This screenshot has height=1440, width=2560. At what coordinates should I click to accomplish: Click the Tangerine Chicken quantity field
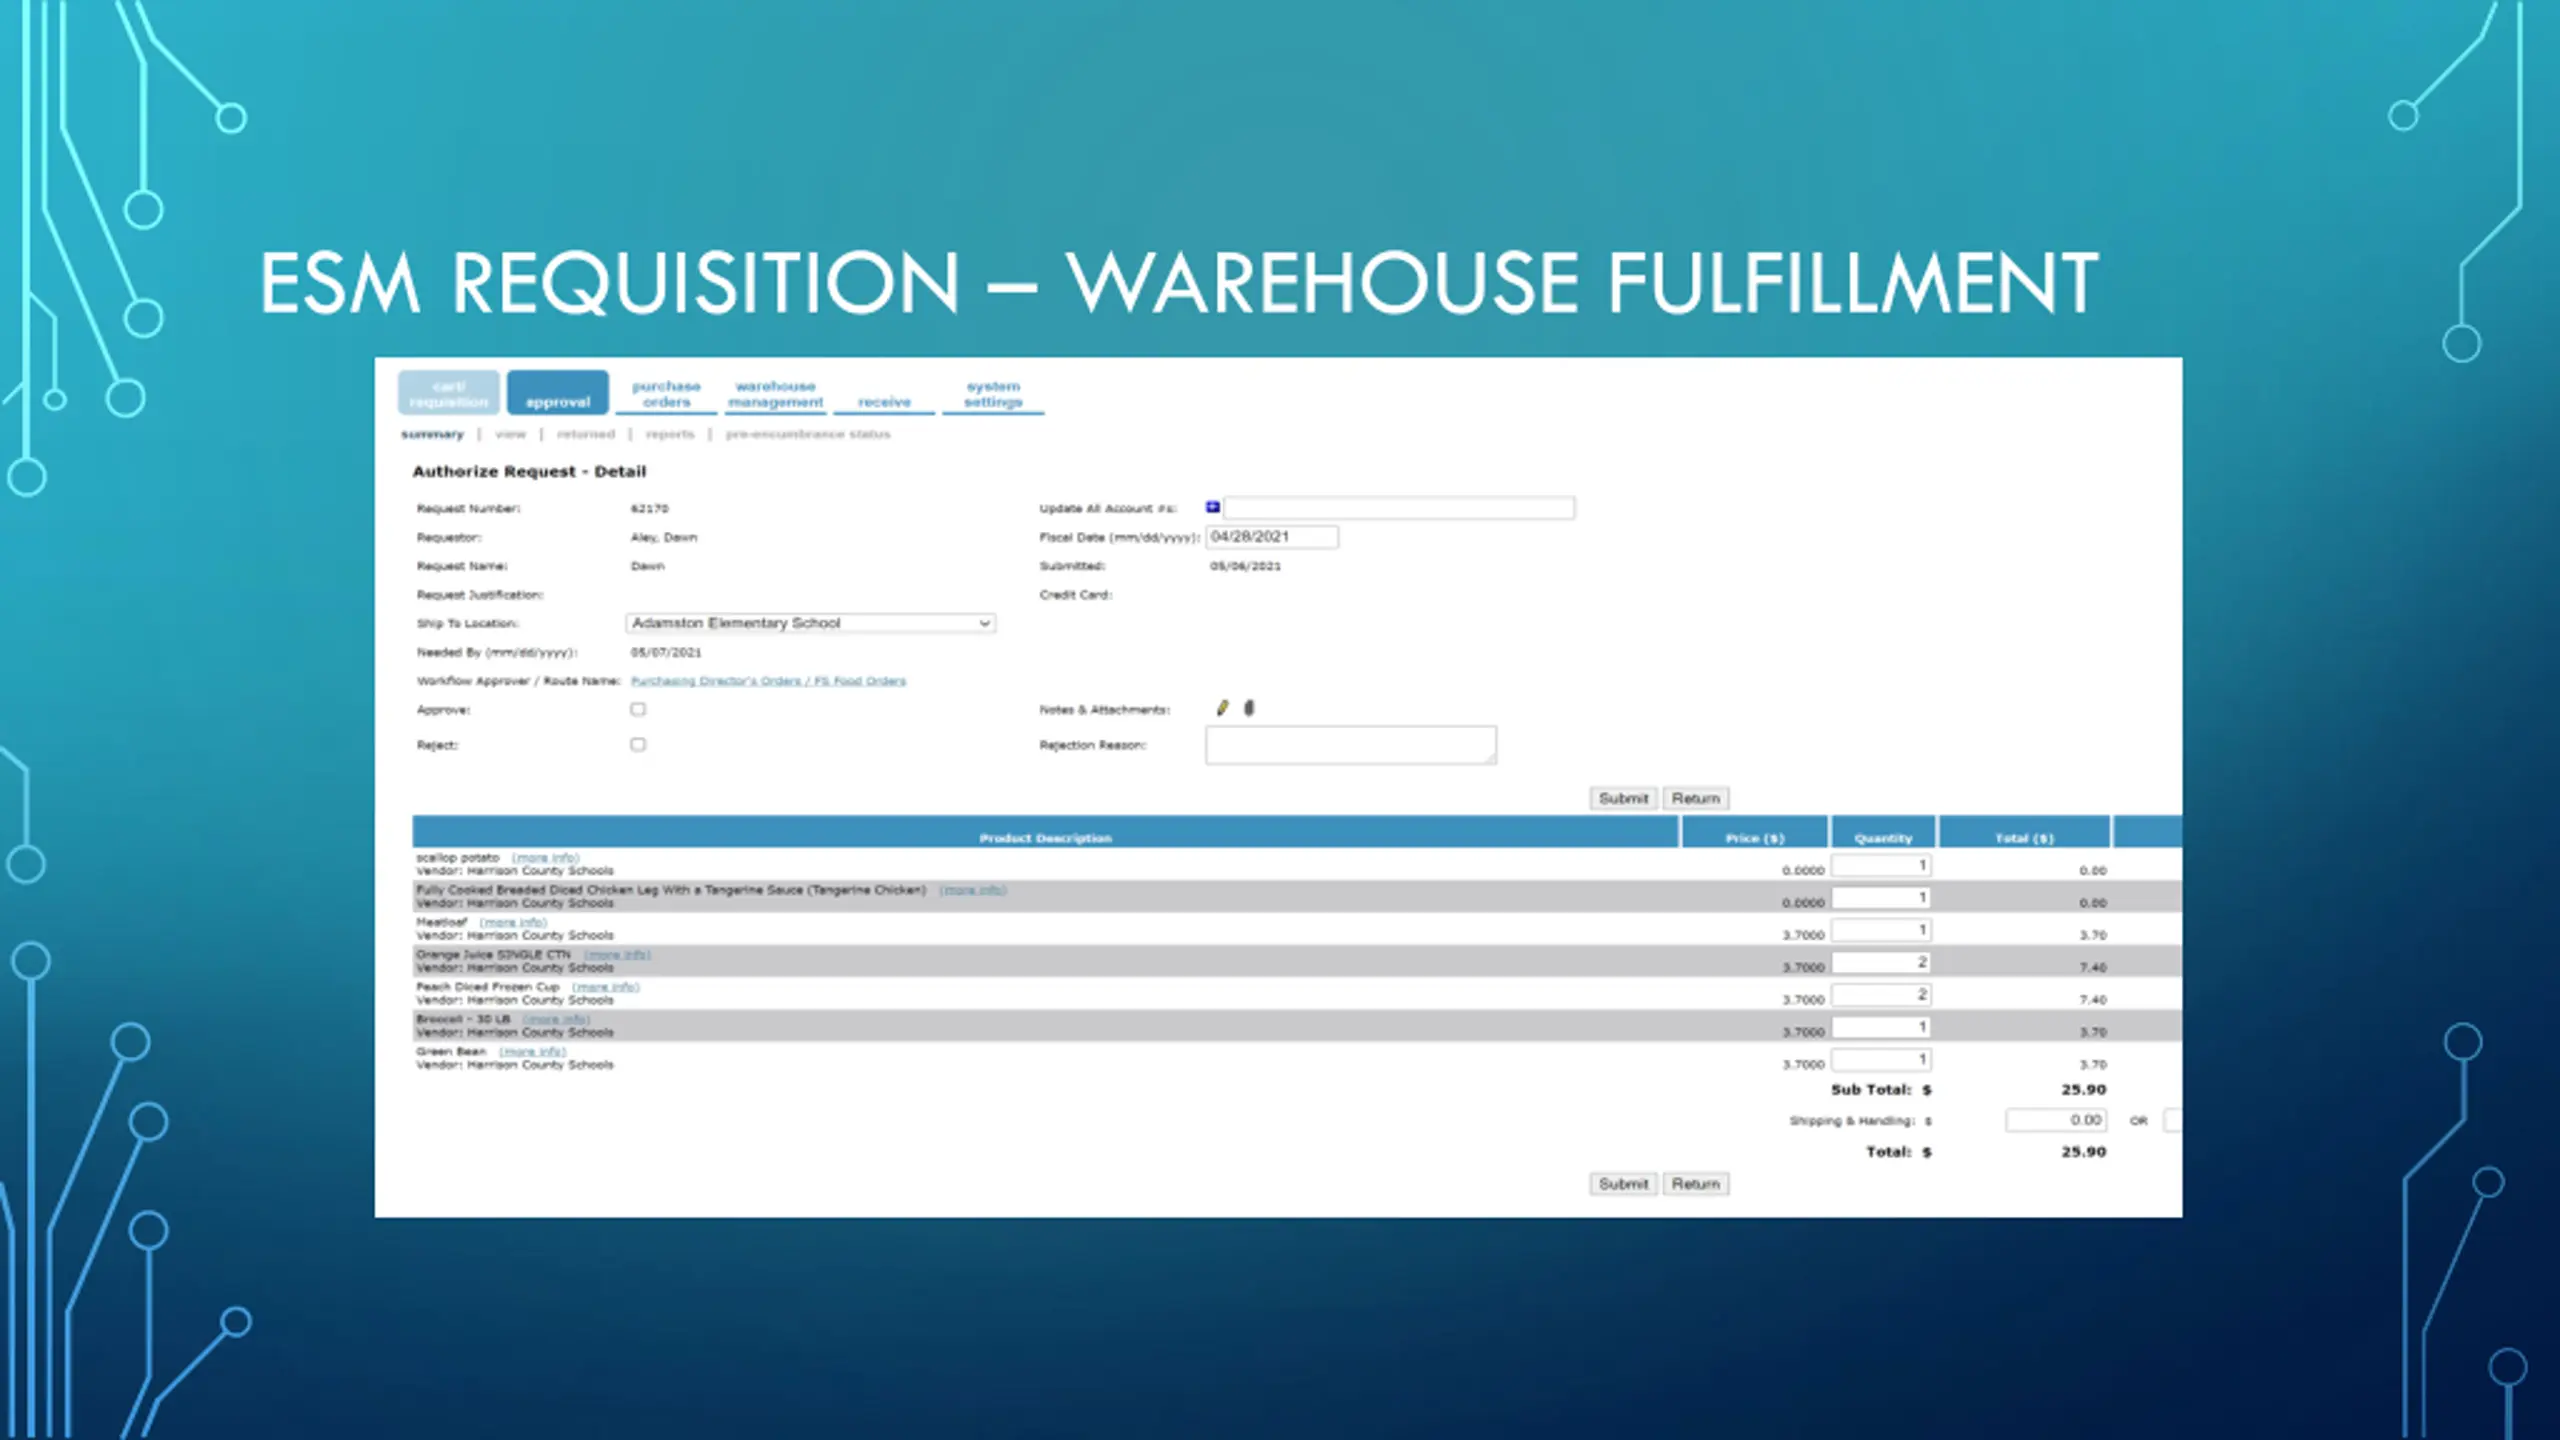tap(1881, 898)
